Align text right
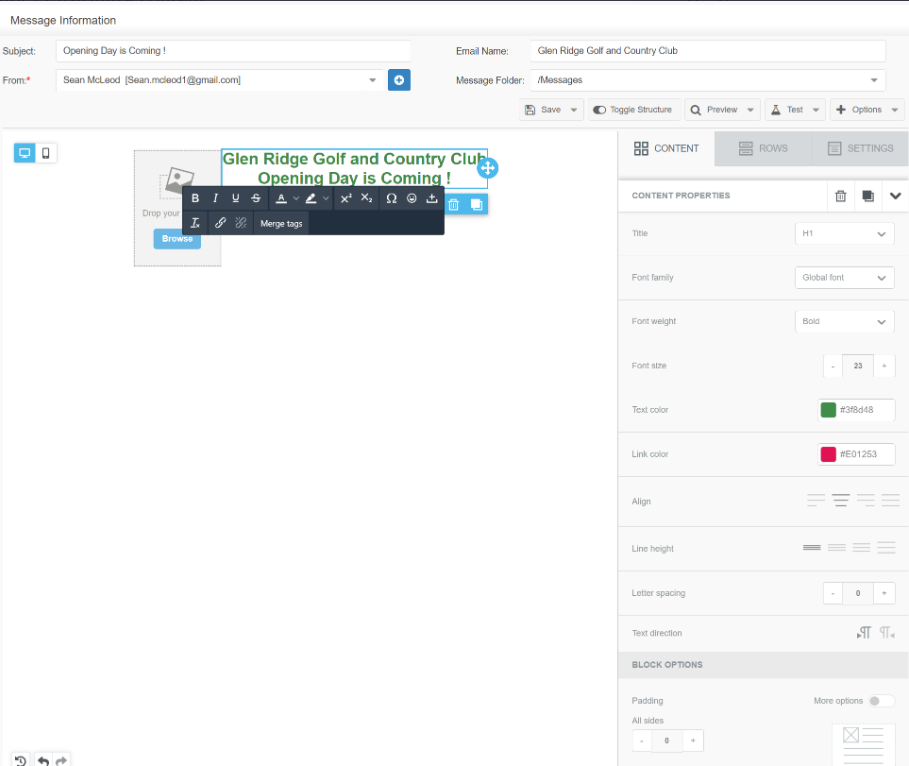 866,500
